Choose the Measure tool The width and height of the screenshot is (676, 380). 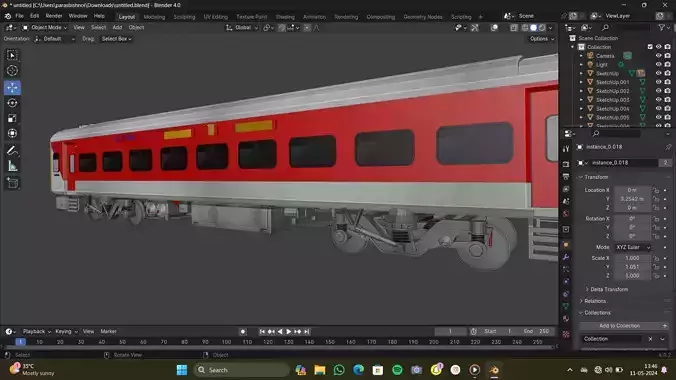pos(12,166)
